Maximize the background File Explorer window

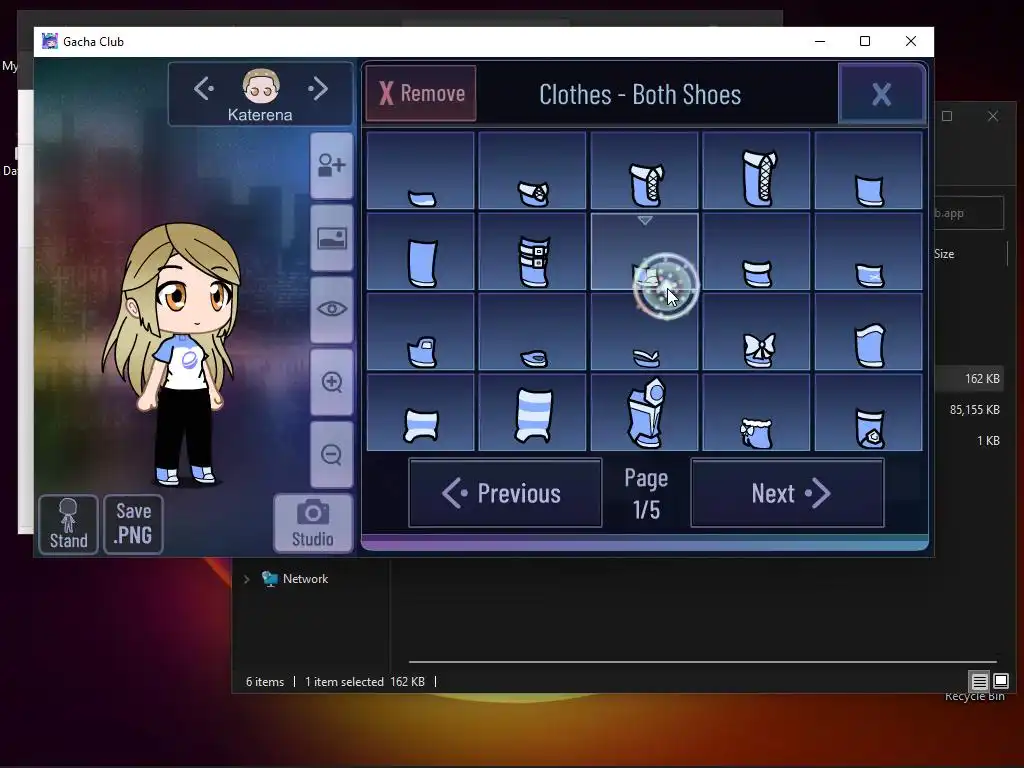(x=947, y=116)
